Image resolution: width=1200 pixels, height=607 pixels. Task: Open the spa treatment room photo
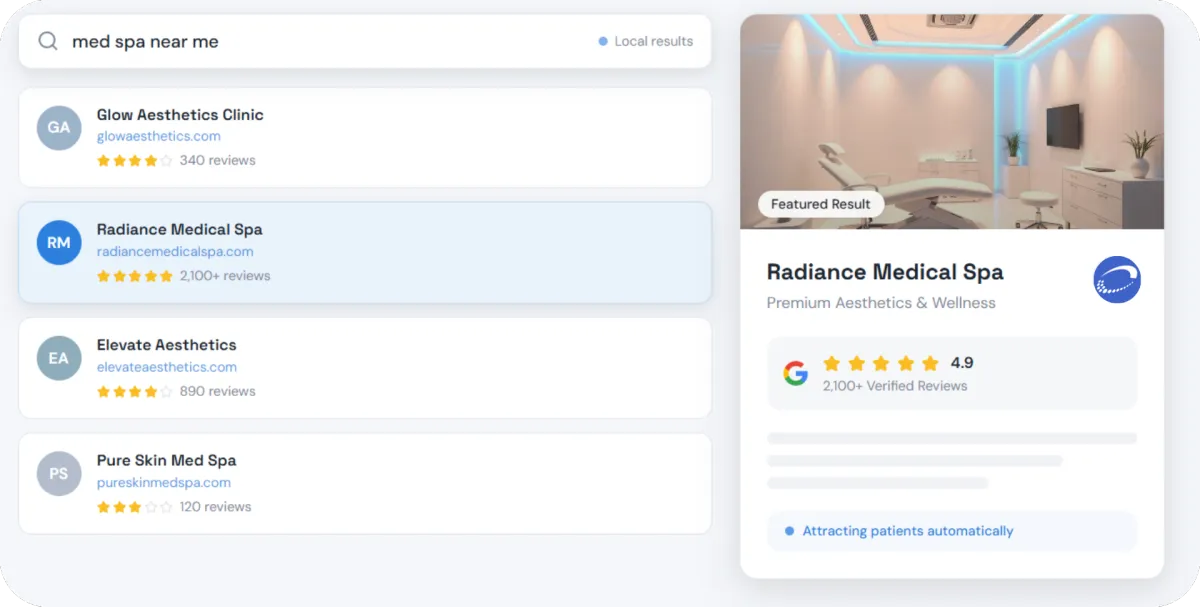[x=952, y=121]
